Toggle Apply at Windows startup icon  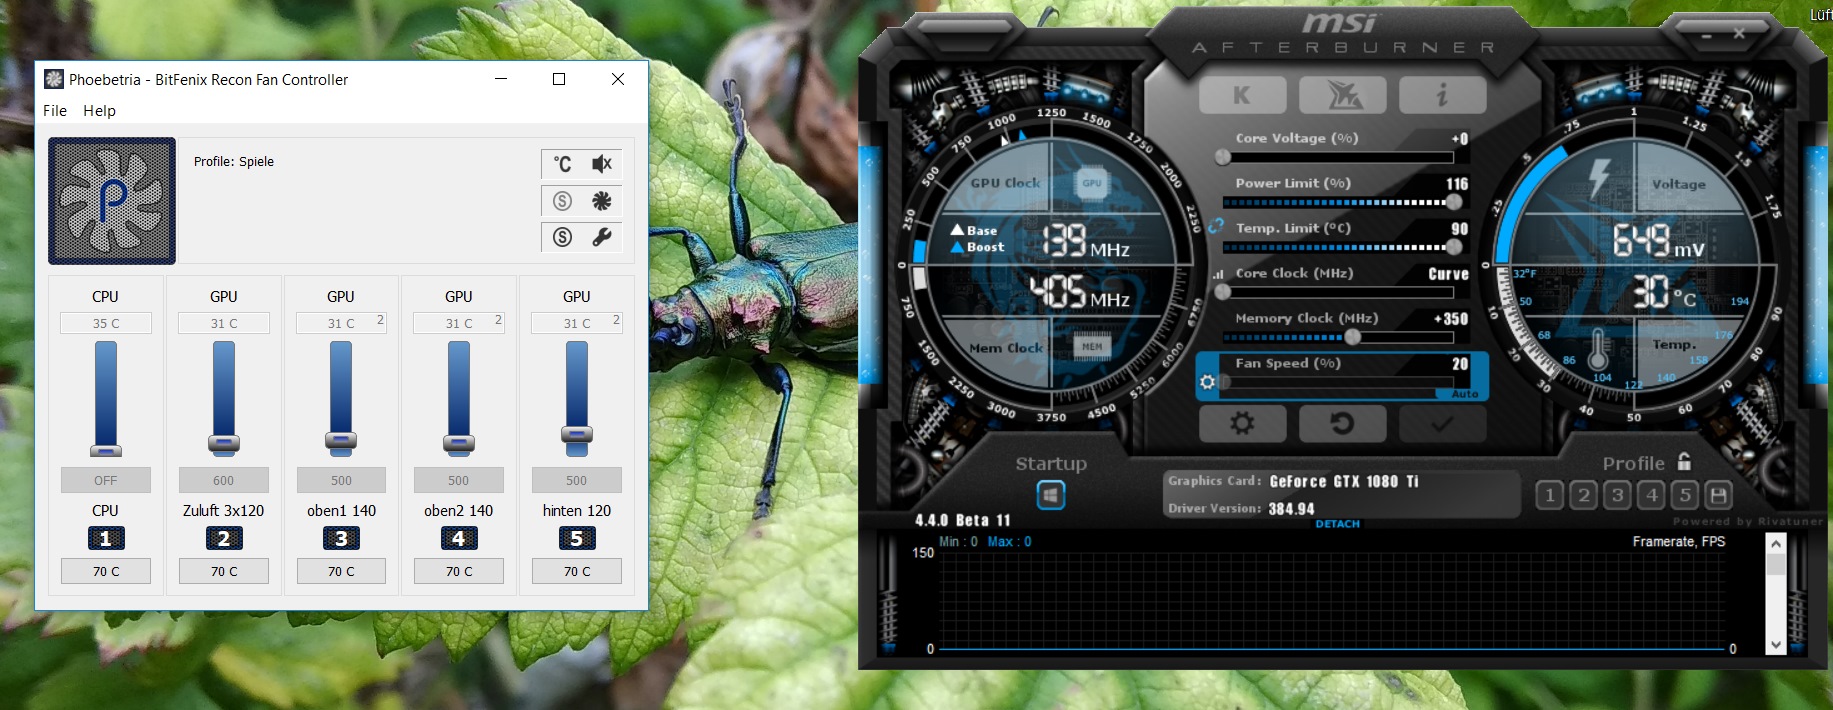[x=1050, y=495]
